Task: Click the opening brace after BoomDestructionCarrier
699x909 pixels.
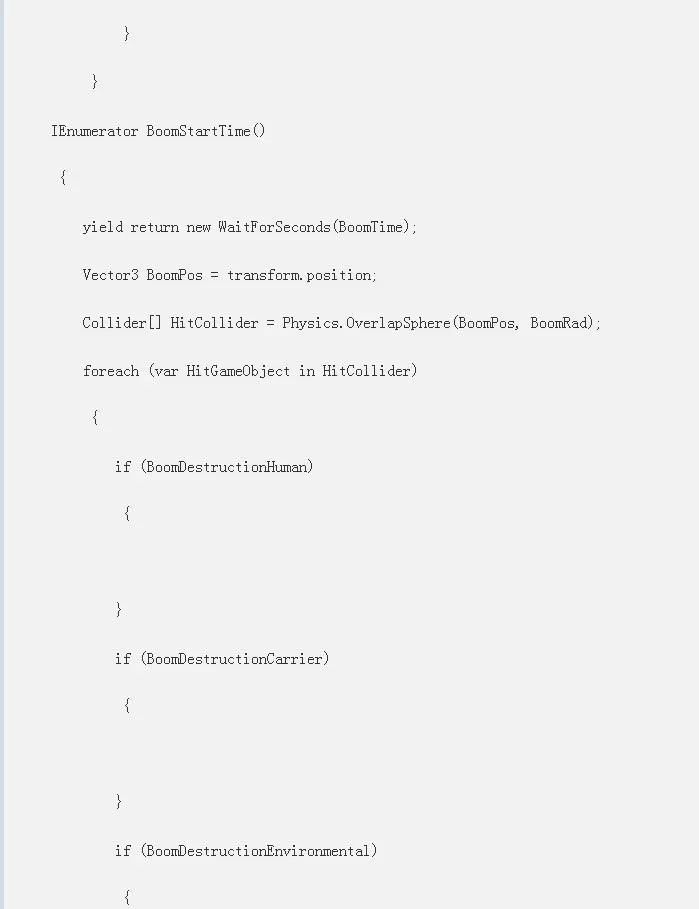Action: 127,706
